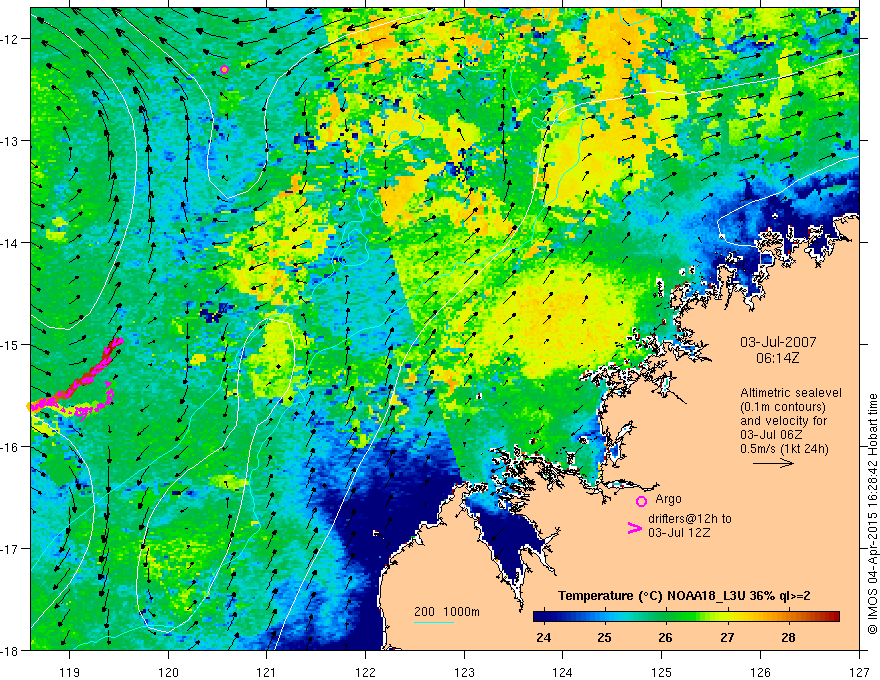
Task: Click the temperature color scale bar
Action: point(686,617)
